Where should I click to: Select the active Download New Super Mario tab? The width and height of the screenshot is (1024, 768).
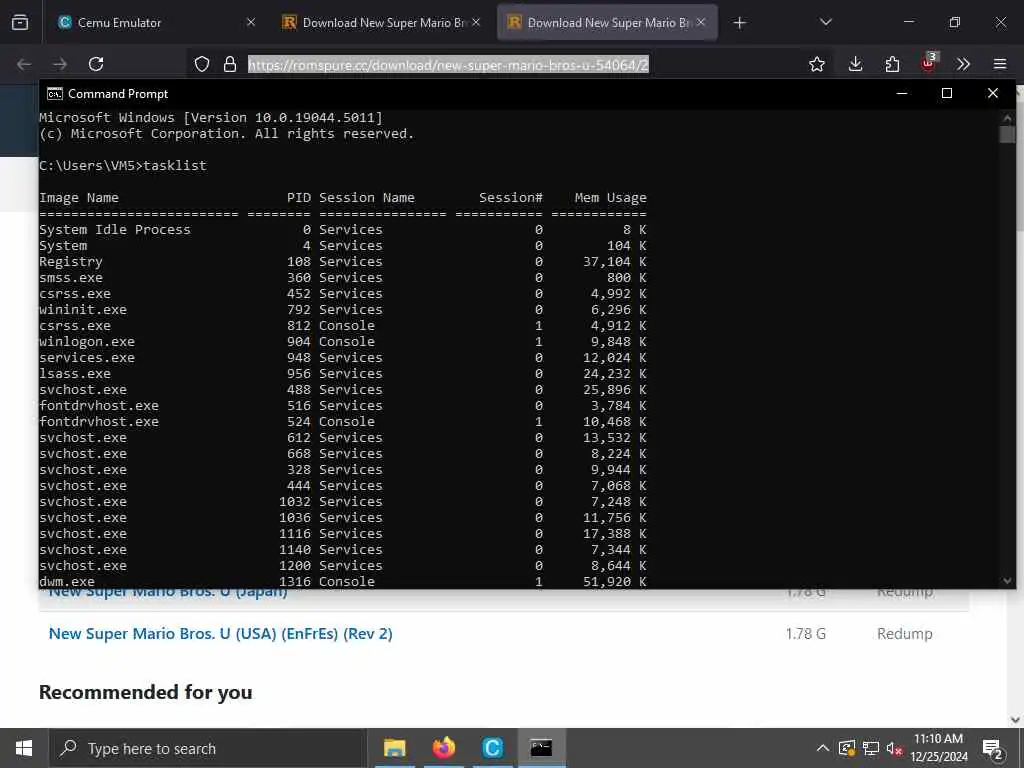(x=607, y=22)
